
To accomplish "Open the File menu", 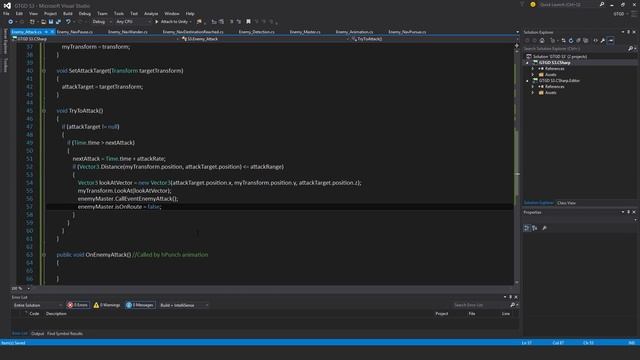I will point(6,13).
